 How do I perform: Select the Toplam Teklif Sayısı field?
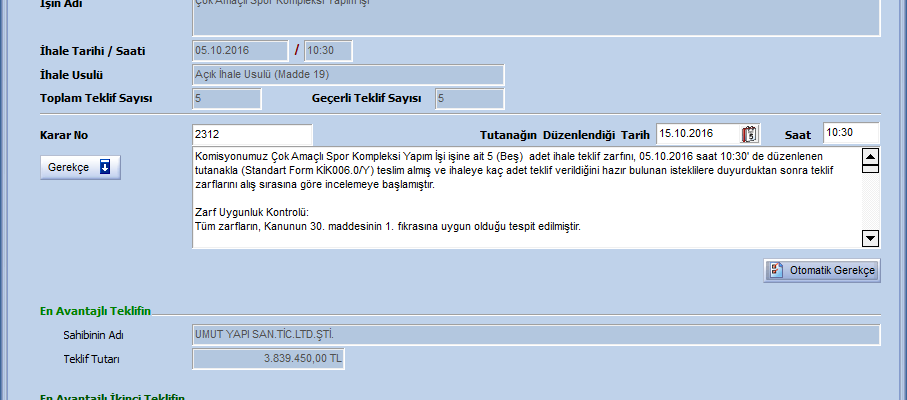pos(226,98)
